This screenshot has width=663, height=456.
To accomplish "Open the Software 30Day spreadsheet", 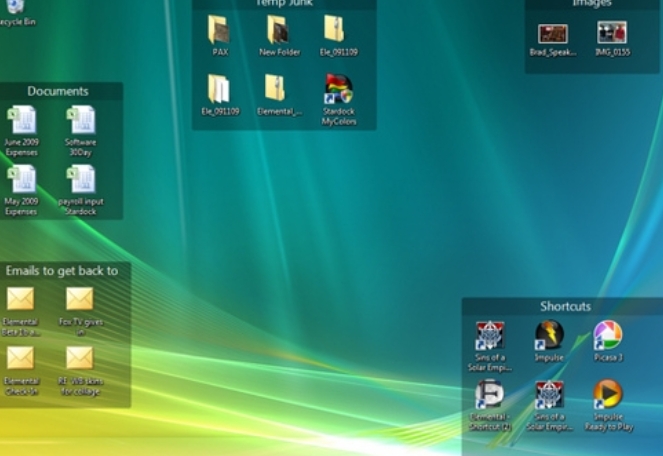I will click(x=81, y=120).
